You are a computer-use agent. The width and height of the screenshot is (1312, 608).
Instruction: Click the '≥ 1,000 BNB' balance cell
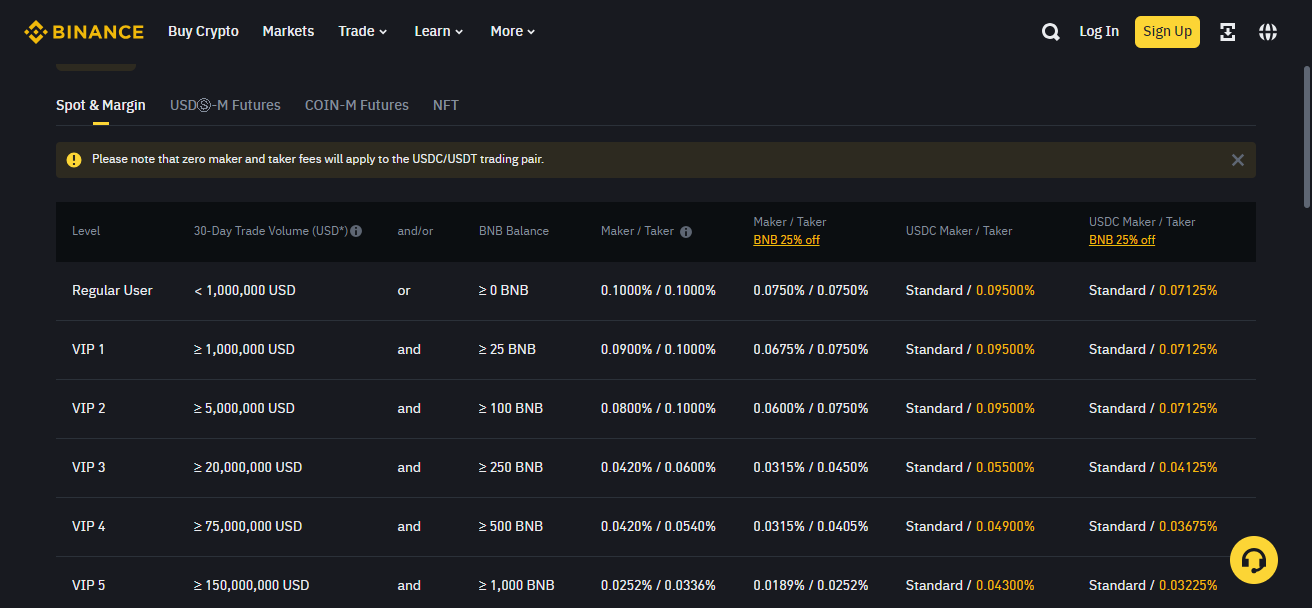tap(517, 585)
